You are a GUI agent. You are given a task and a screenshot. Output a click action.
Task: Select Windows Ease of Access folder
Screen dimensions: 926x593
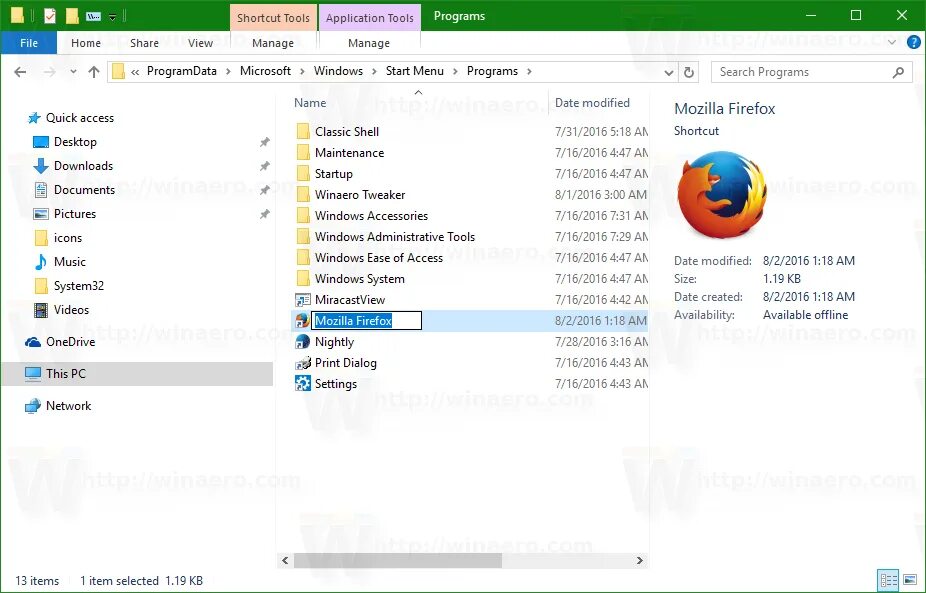coord(379,258)
